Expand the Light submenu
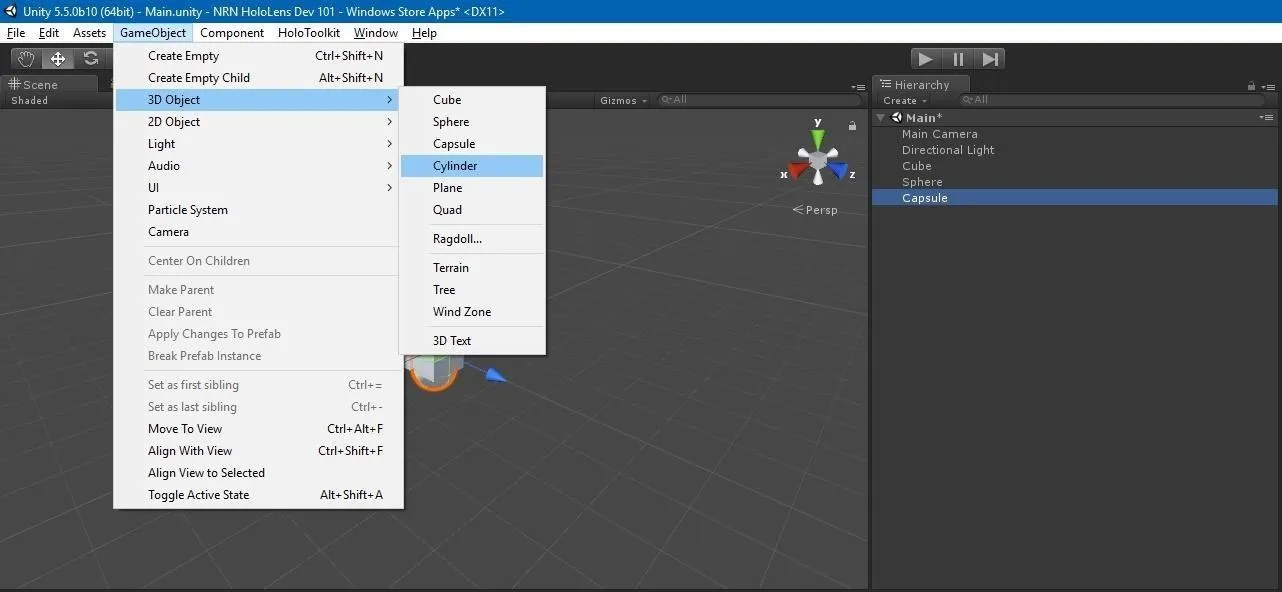 click(x=258, y=144)
